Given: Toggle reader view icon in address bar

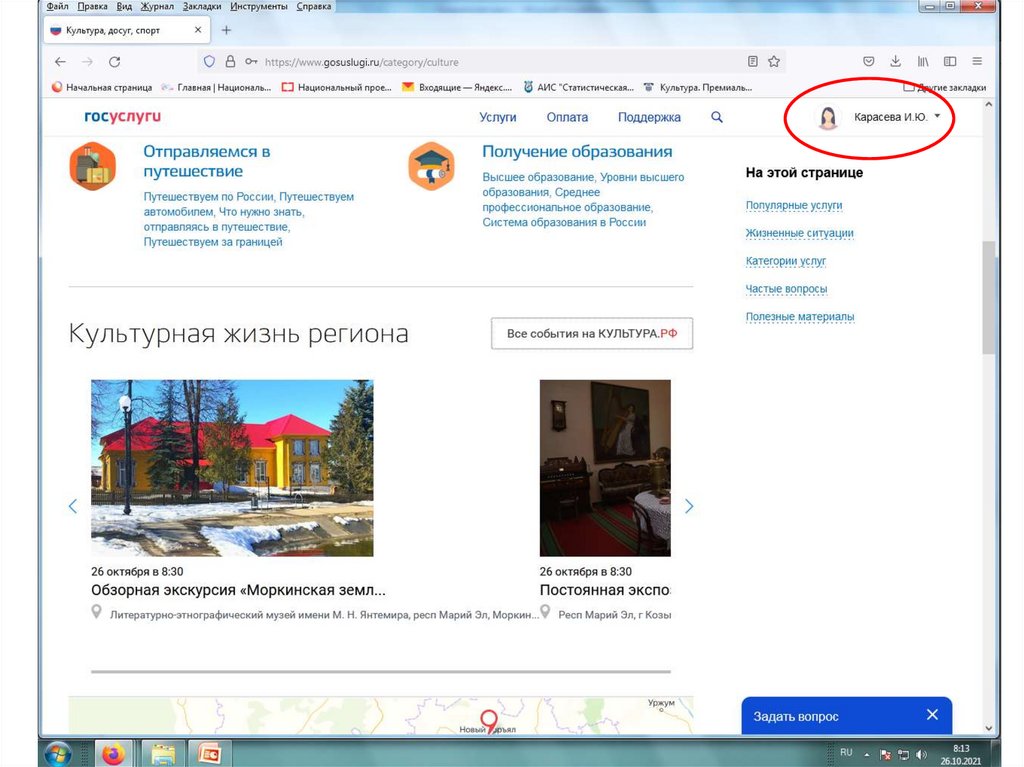Looking at the screenshot, I should (x=753, y=61).
